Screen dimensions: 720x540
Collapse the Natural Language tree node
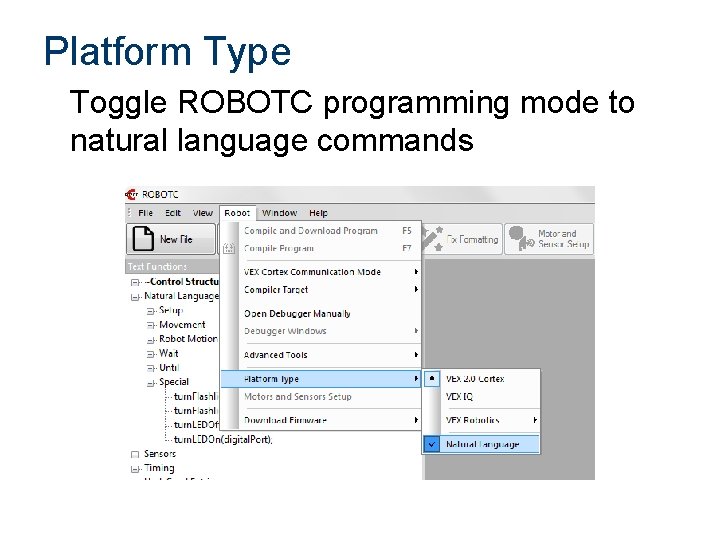click(x=135, y=297)
